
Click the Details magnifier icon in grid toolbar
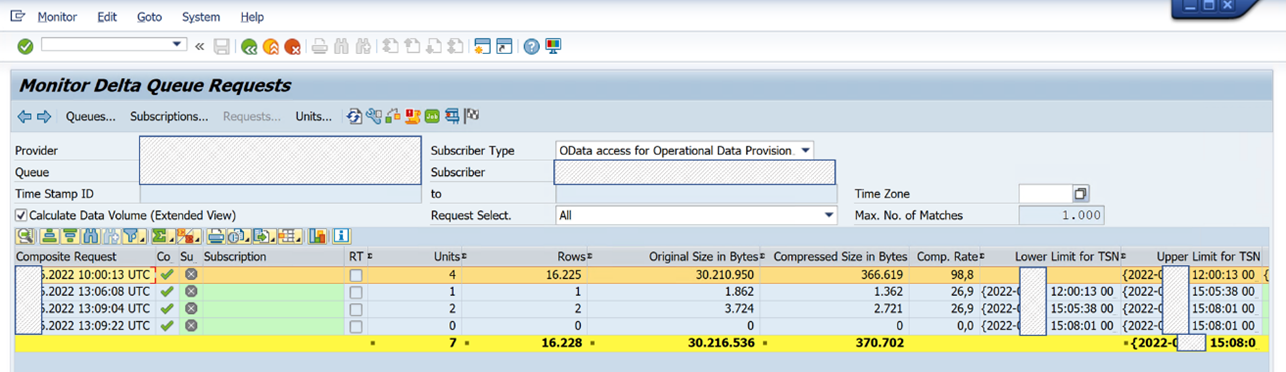click(x=24, y=236)
